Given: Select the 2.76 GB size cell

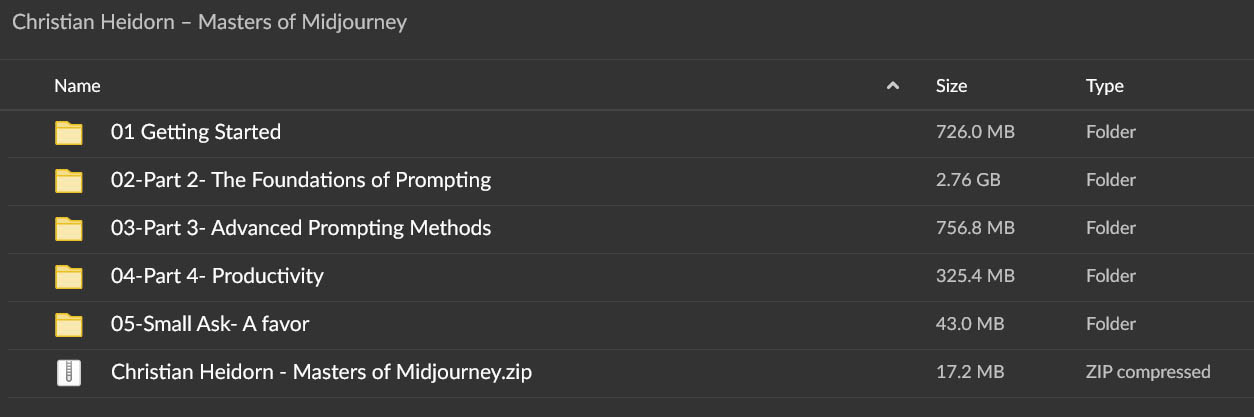Looking at the screenshot, I should [968, 180].
